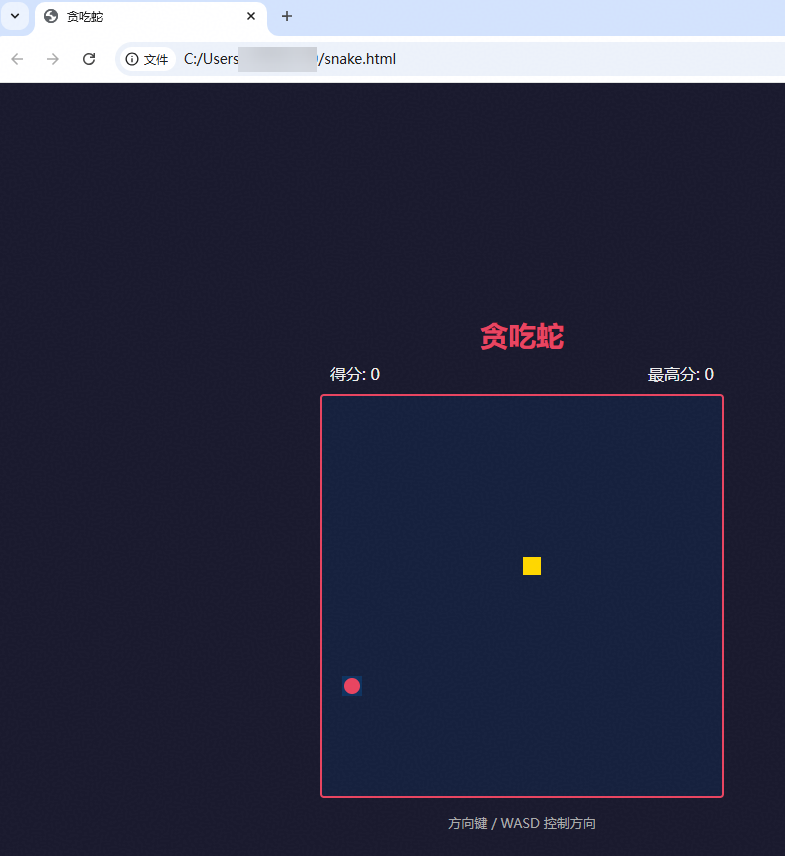This screenshot has width=785, height=856.
Task: Click the 得分: 0 score label
Action: pos(355,374)
